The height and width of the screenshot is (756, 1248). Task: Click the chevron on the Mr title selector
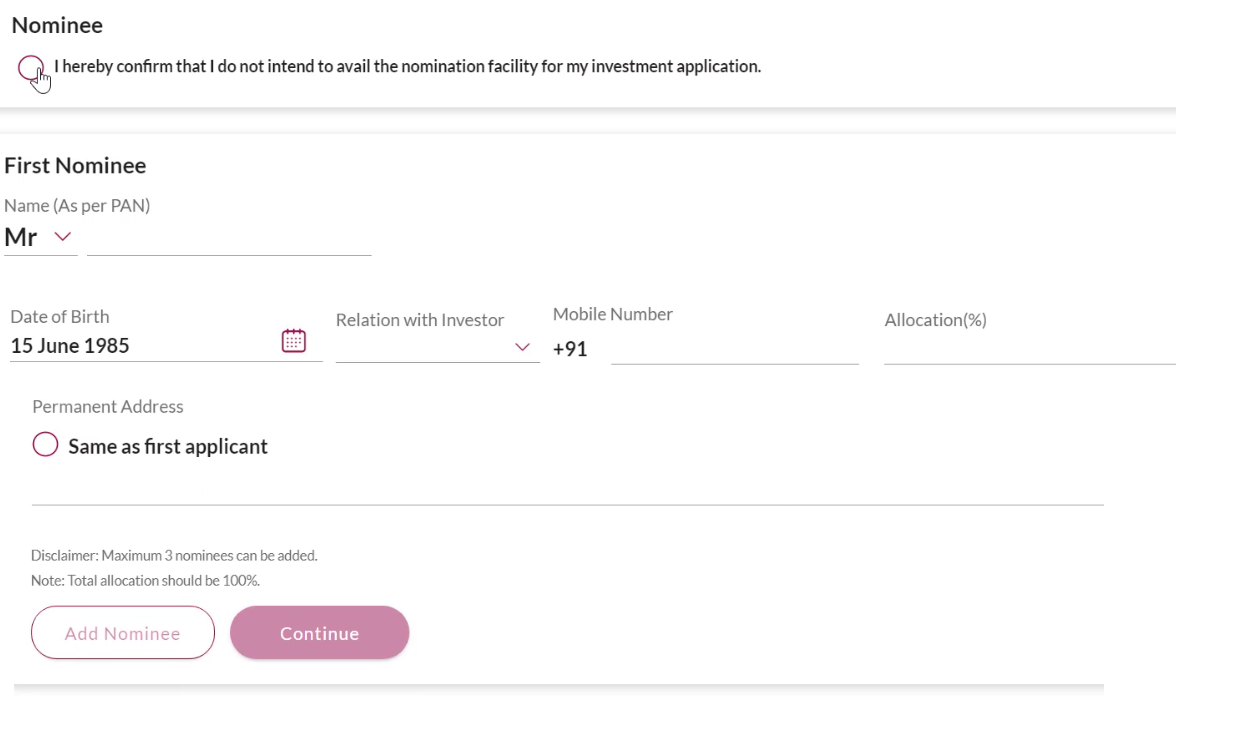tap(62, 237)
